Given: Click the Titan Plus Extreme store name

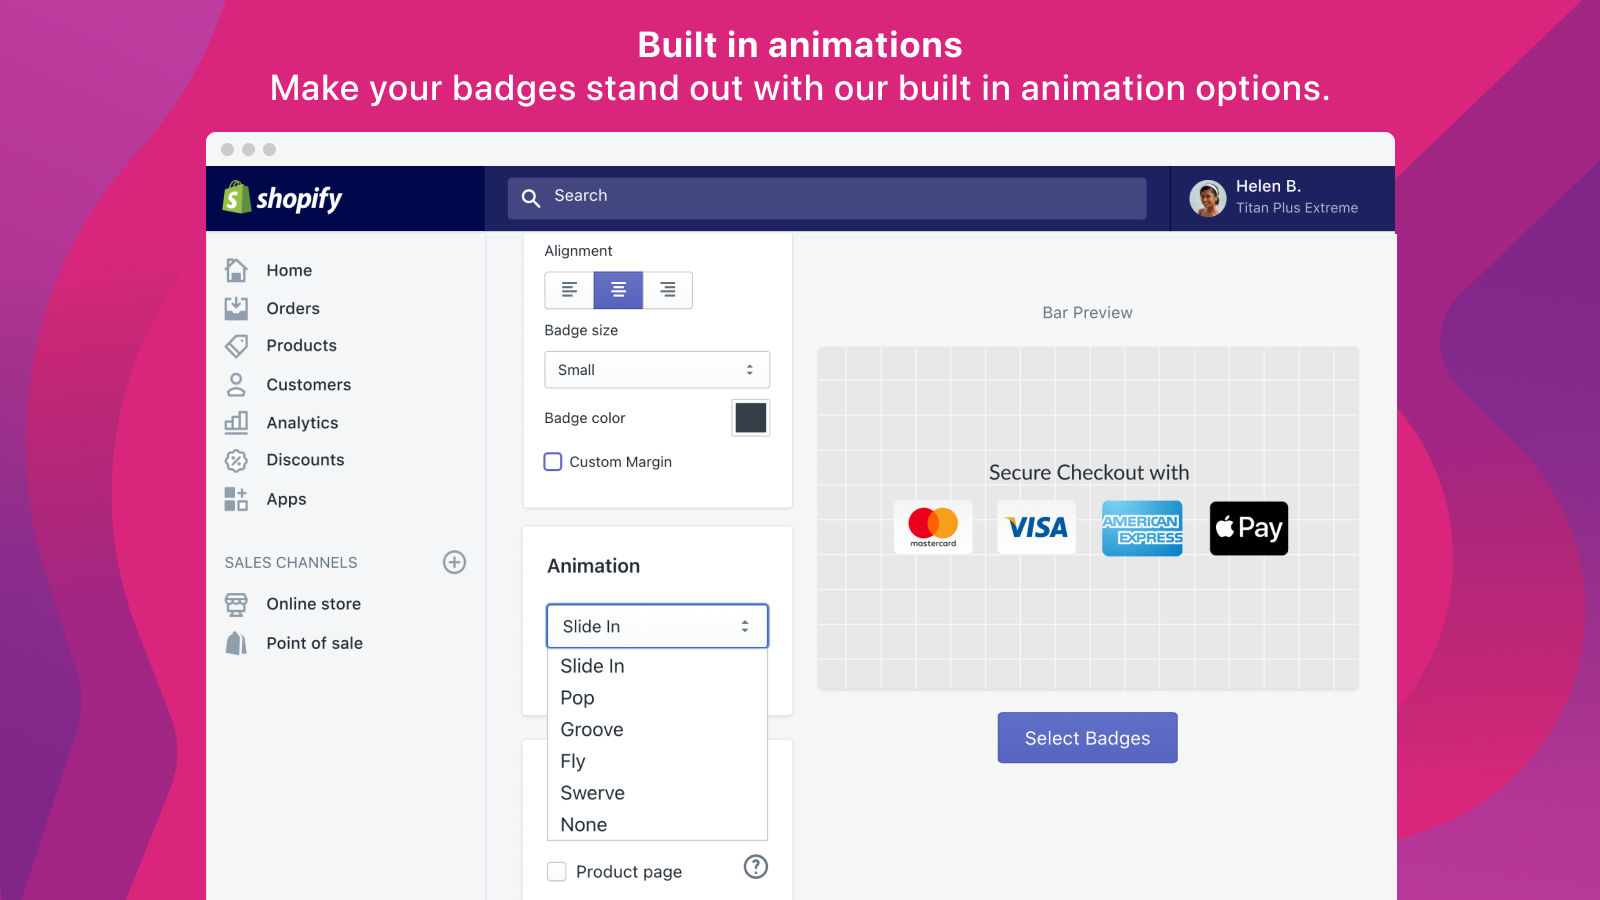Looking at the screenshot, I should click(1297, 208).
